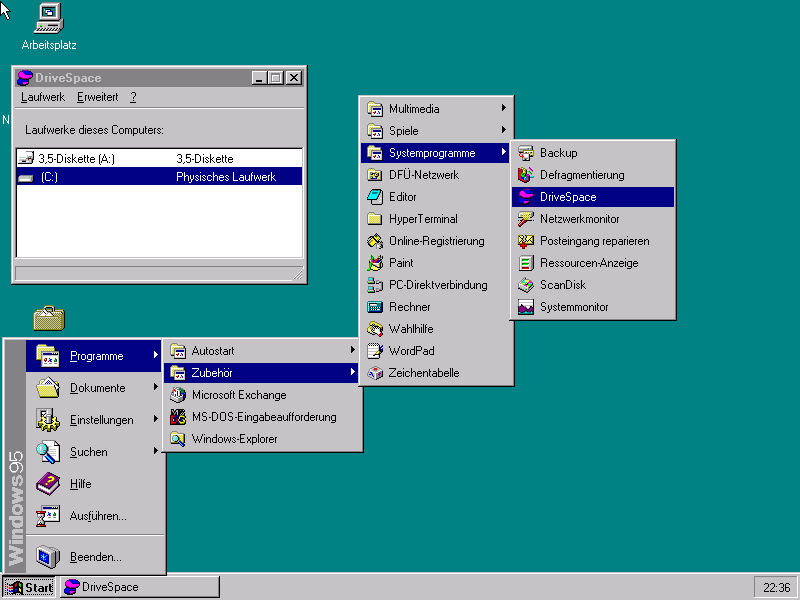
Task: Click the Zeichentabelle icon
Action: [x=375, y=372]
